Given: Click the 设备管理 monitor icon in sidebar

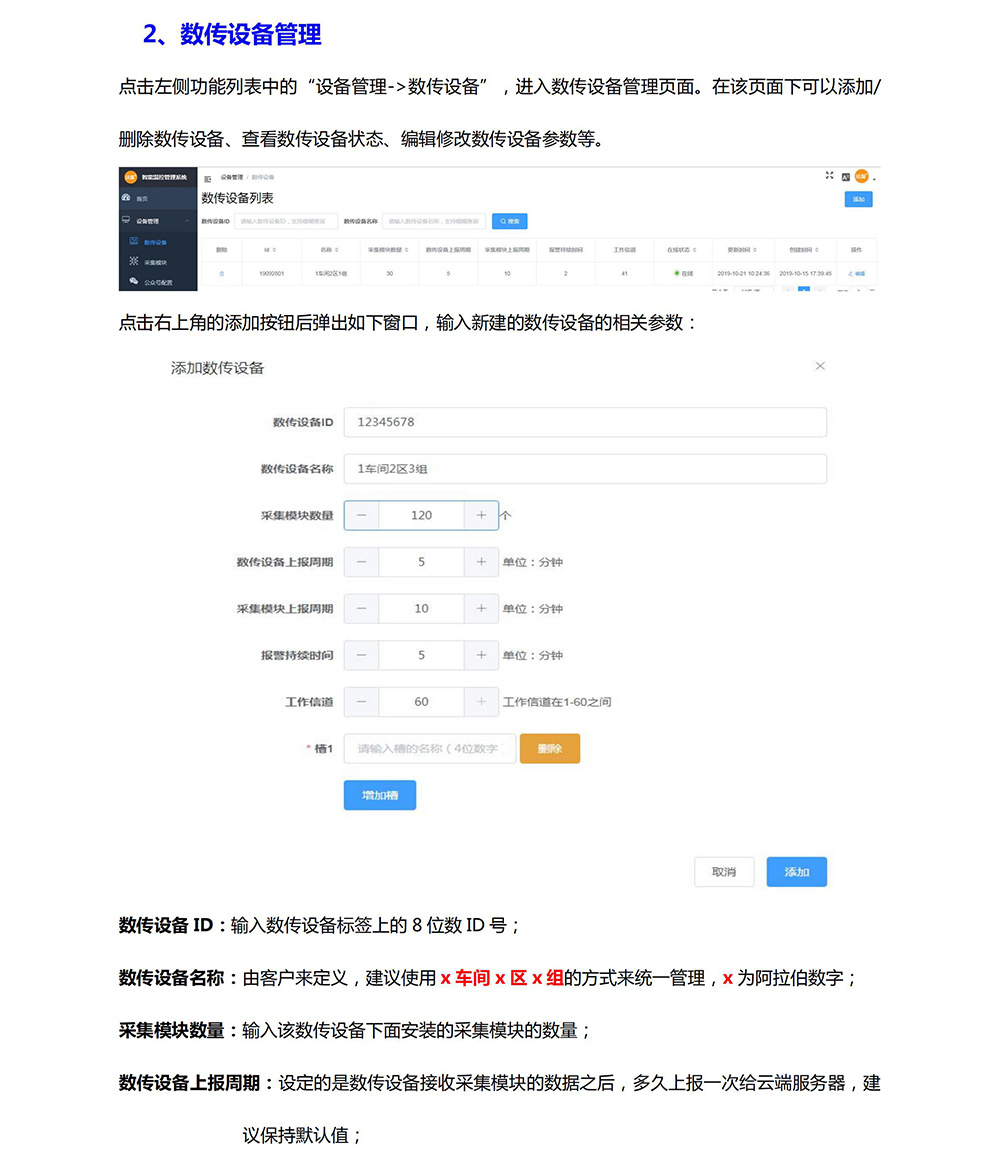Looking at the screenshot, I should [126, 220].
